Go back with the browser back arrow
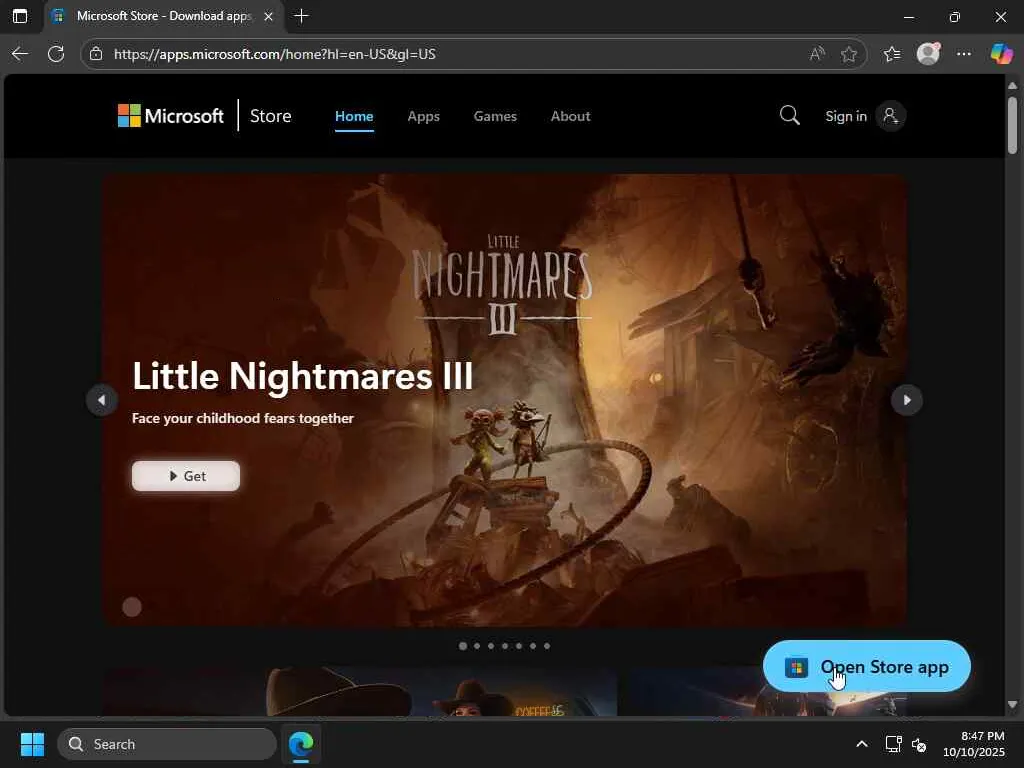Image resolution: width=1024 pixels, height=768 pixels. (20, 54)
